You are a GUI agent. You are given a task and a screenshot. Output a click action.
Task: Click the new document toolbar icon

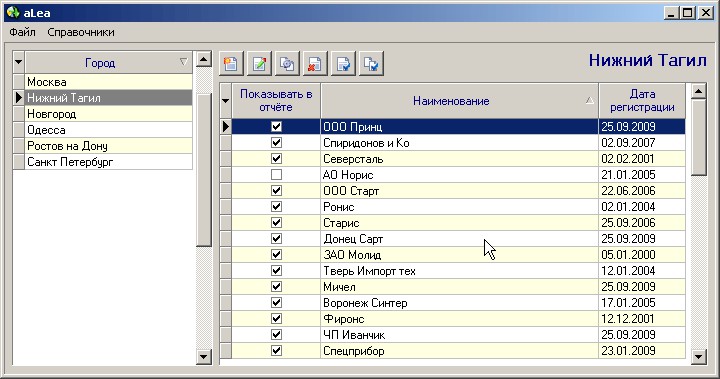(x=231, y=63)
